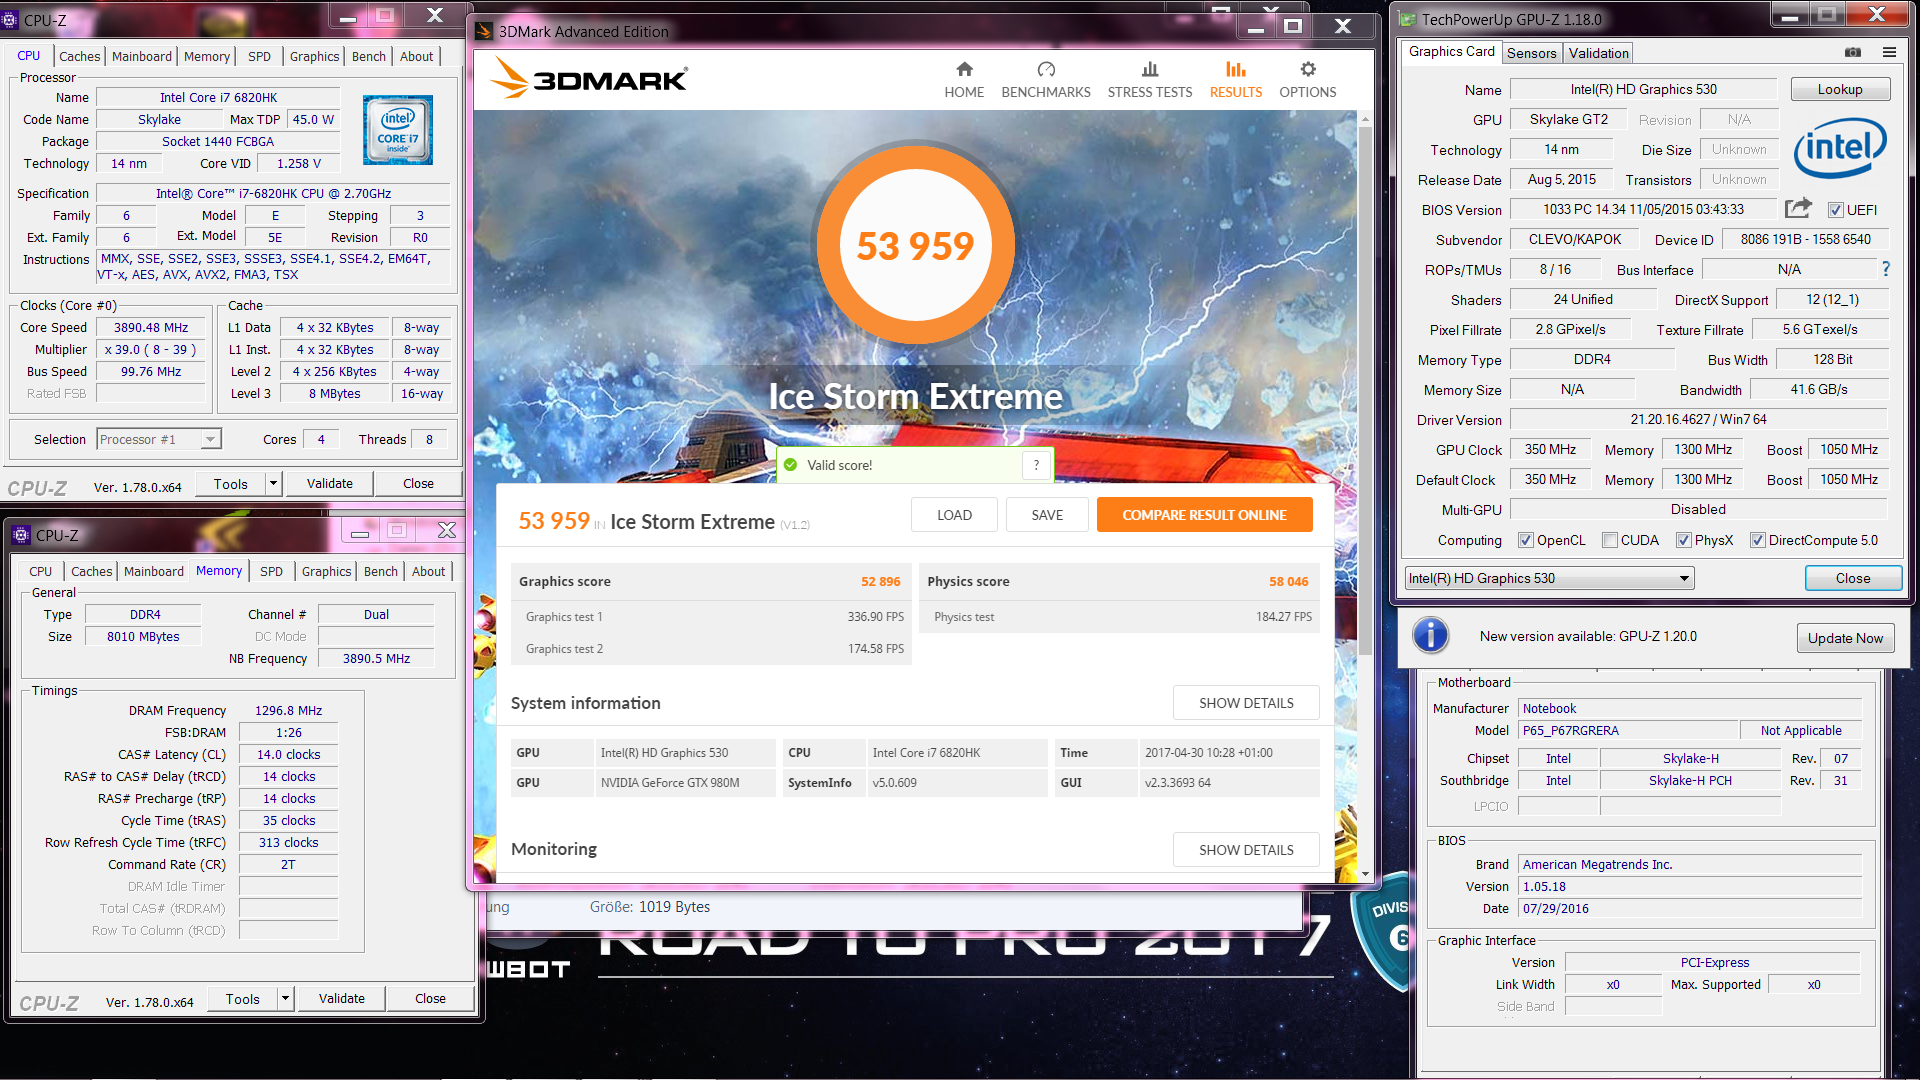Click the BIOS save/share arrow icon in GPU-Z
Screen dimensions: 1920x1080
click(1798, 208)
